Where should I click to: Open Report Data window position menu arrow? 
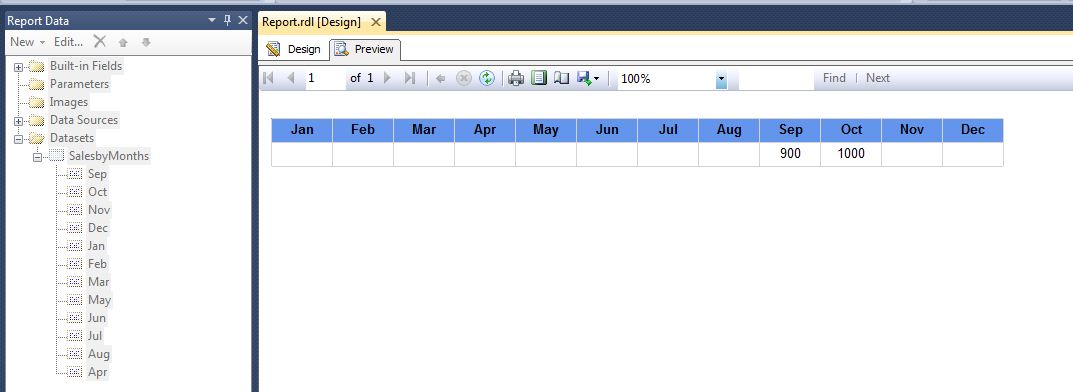coord(212,21)
